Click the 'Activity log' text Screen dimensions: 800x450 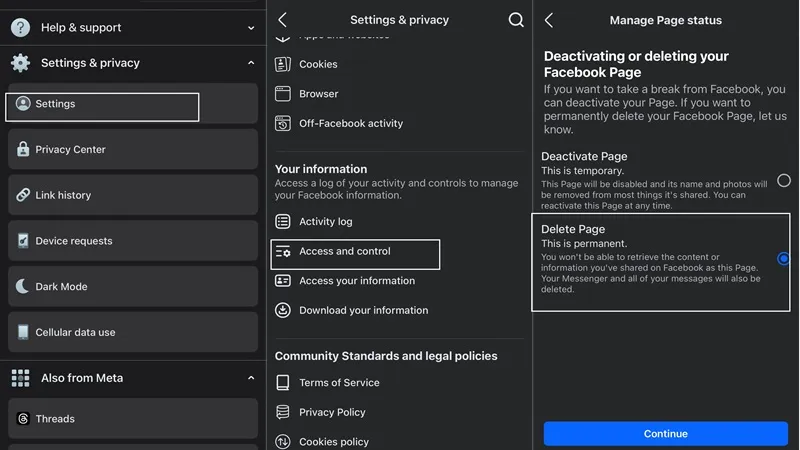click(x=326, y=221)
